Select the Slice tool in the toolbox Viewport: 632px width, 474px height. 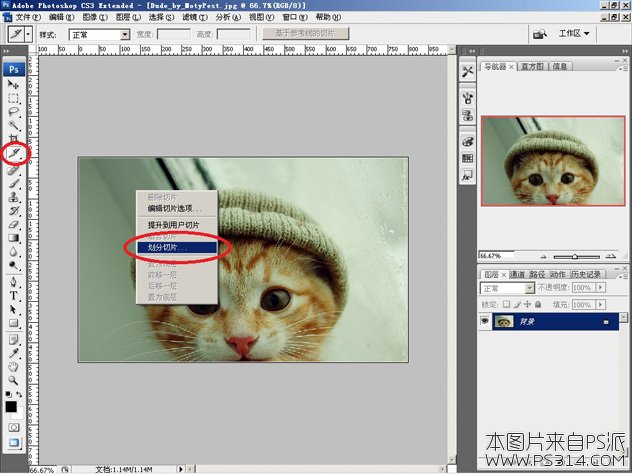(14, 153)
